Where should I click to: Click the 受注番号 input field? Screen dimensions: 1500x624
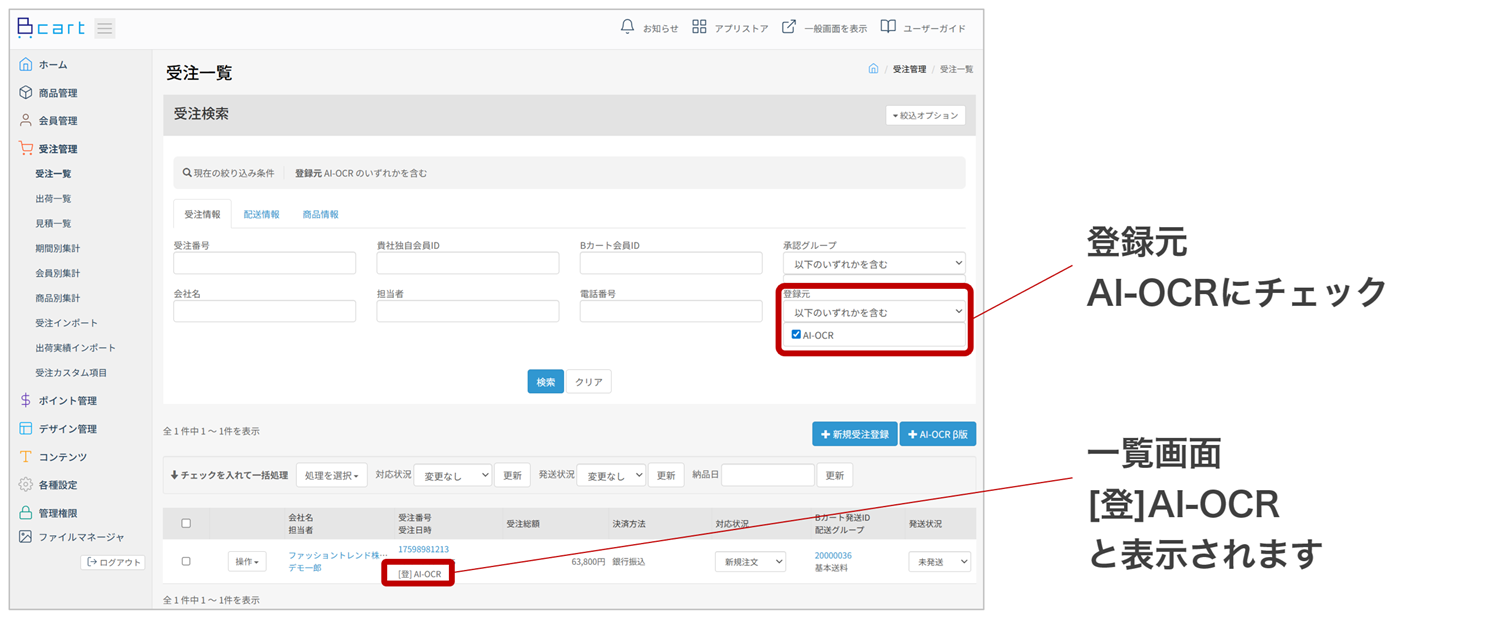pyautogui.click(x=264, y=263)
